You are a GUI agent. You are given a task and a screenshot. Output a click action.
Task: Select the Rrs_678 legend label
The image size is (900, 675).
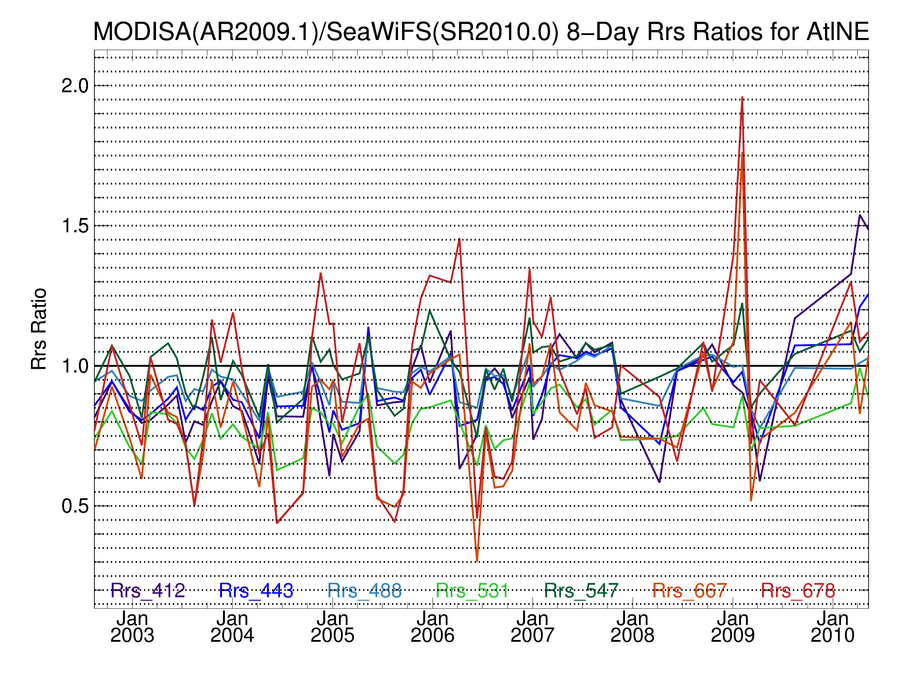click(x=798, y=590)
